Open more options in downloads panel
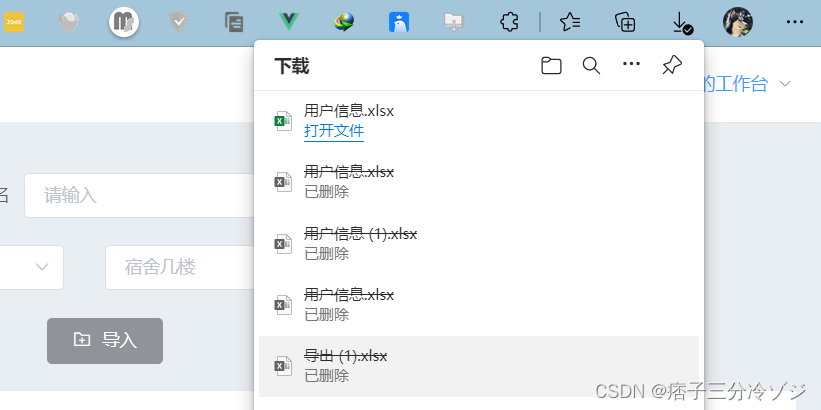The width and height of the screenshot is (821, 410). [631, 64]
